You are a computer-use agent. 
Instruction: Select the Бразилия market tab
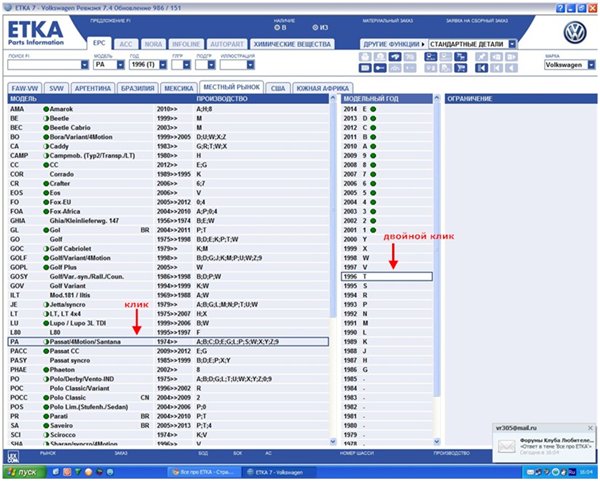coord(137,88)
